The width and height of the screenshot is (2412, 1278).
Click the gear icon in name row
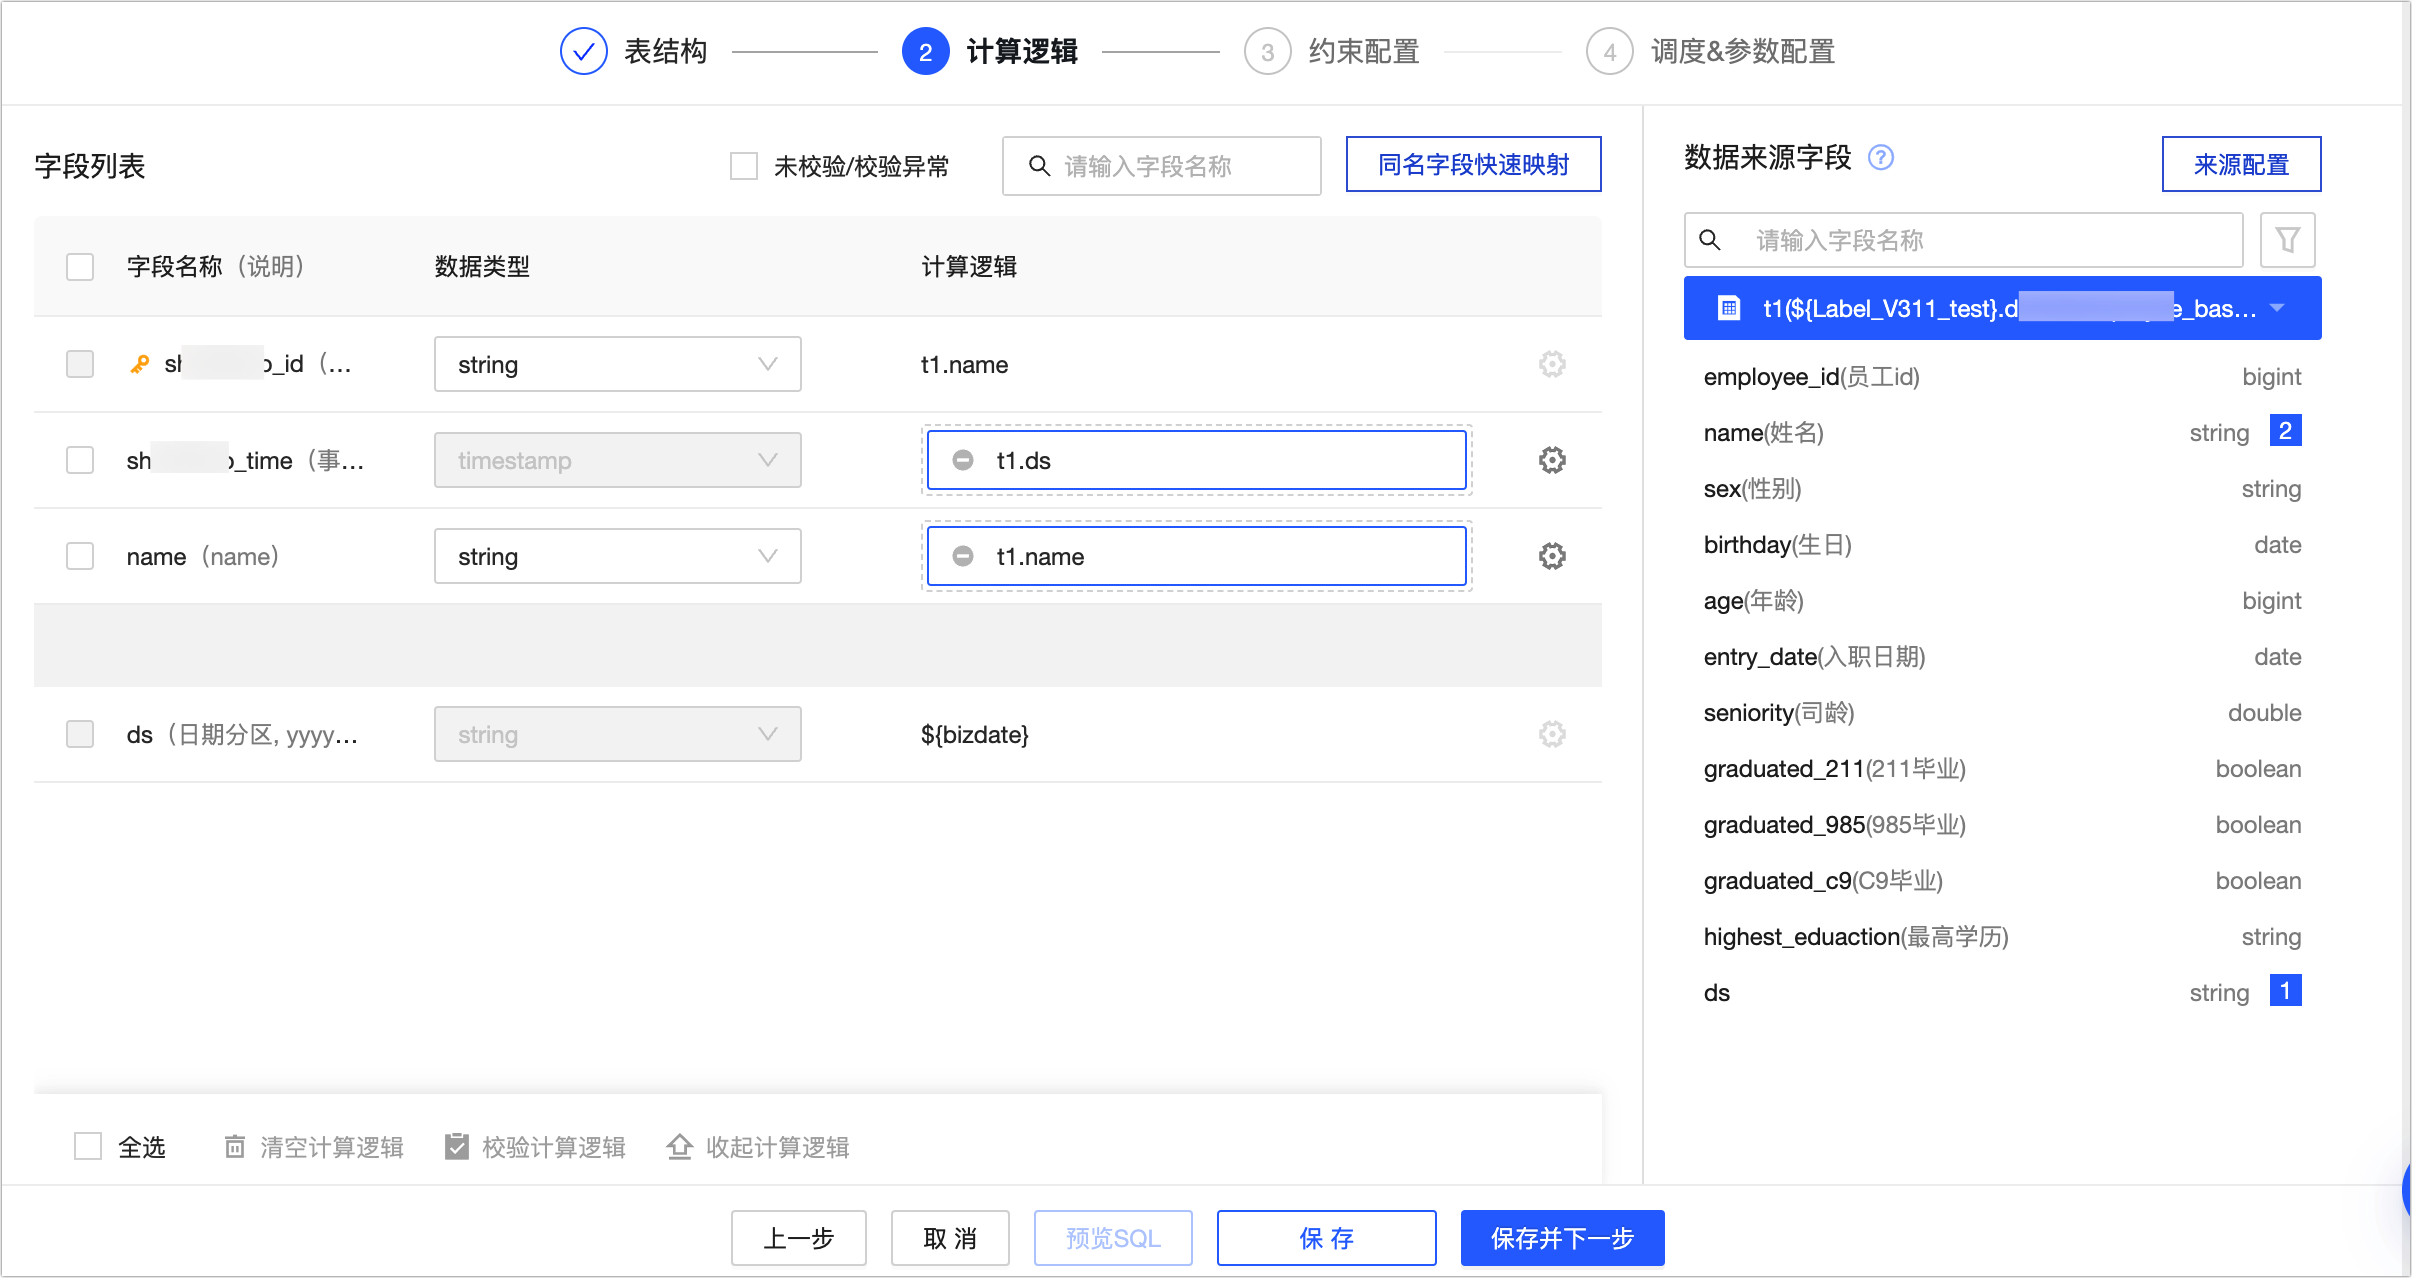coord(1551,556)
